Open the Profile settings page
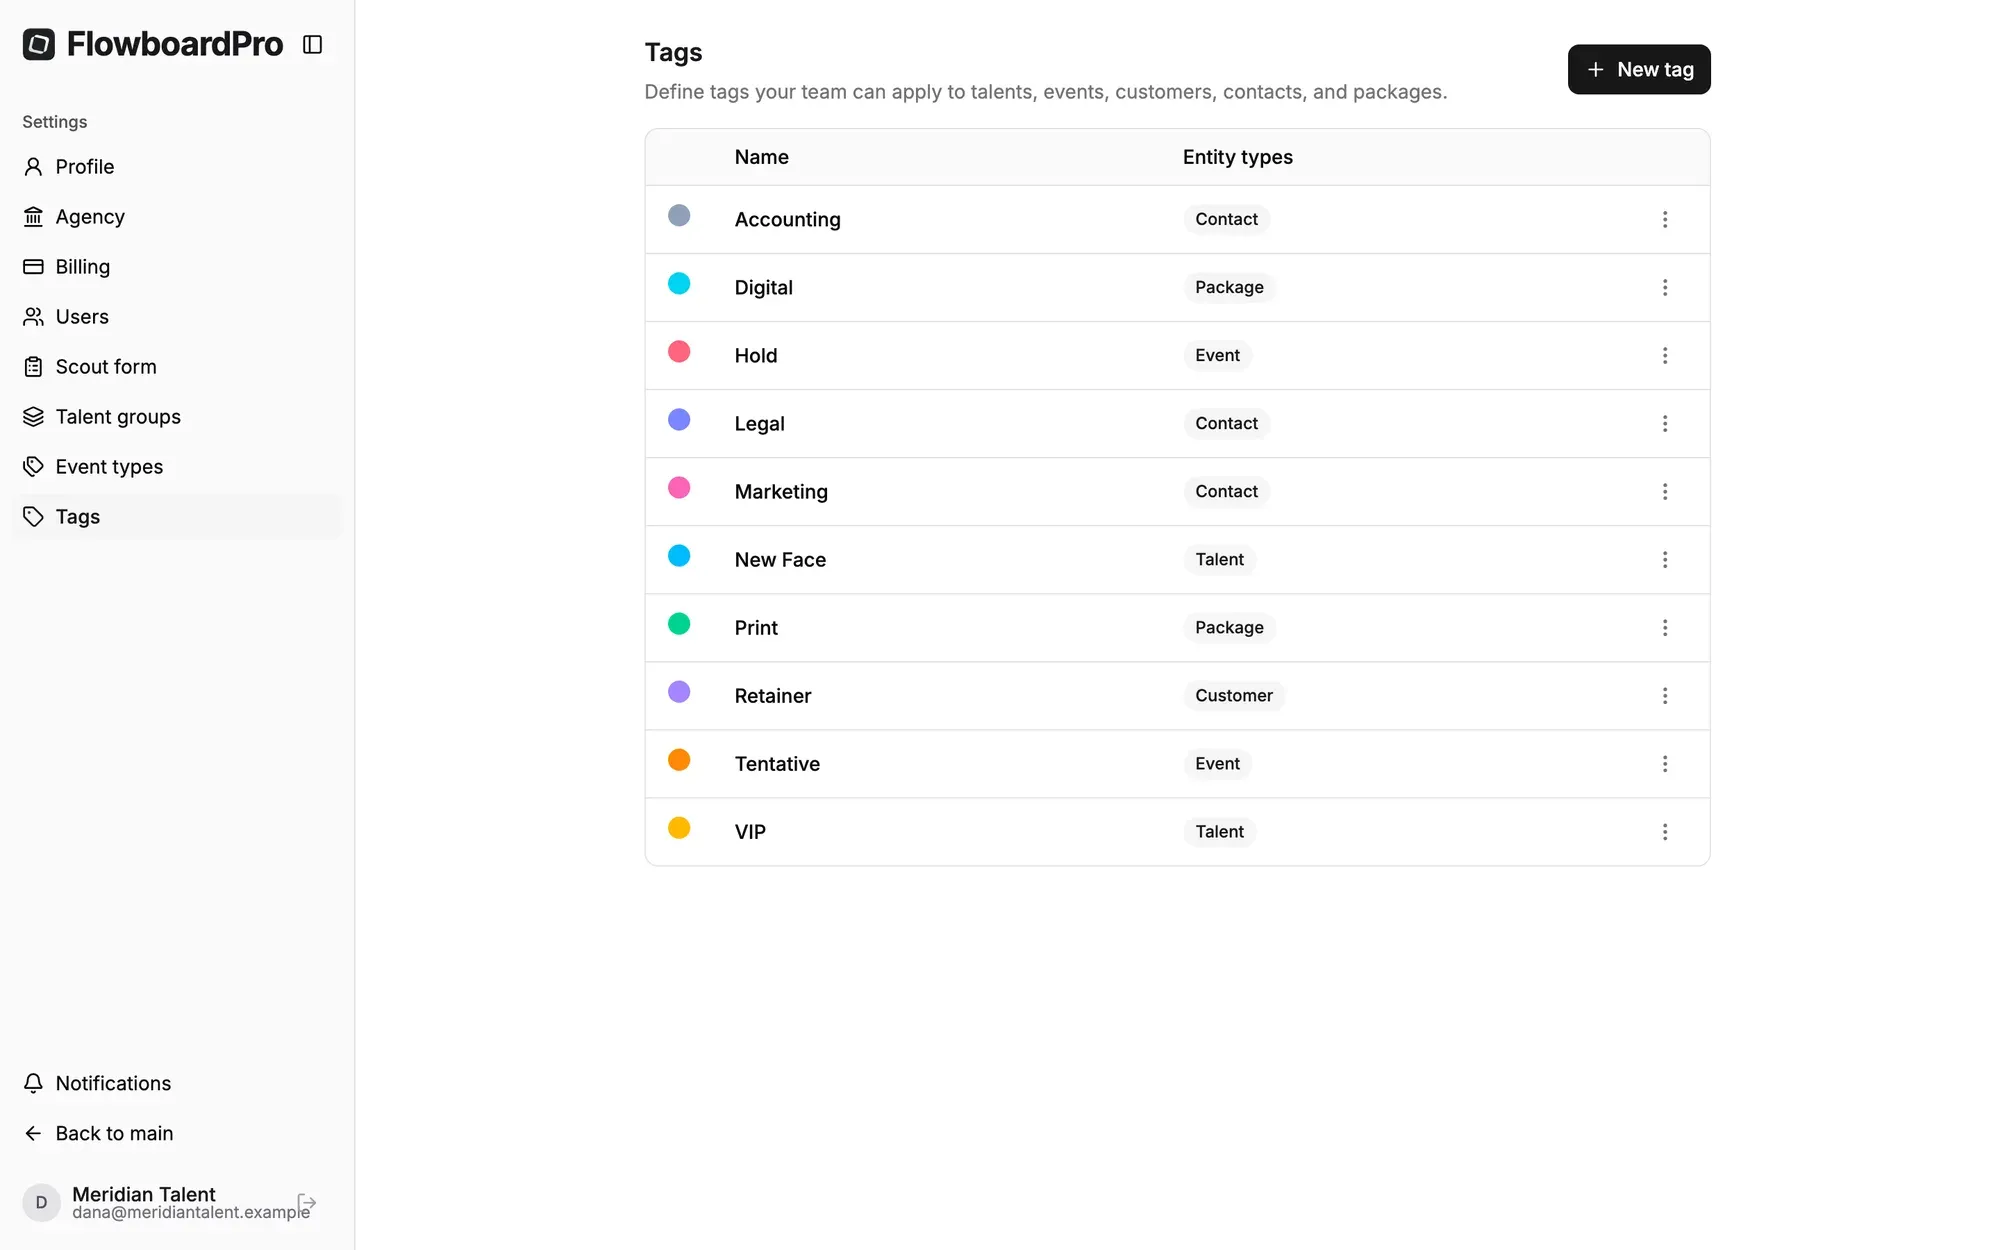2000x1250 pixels. (x=177, y=167)
